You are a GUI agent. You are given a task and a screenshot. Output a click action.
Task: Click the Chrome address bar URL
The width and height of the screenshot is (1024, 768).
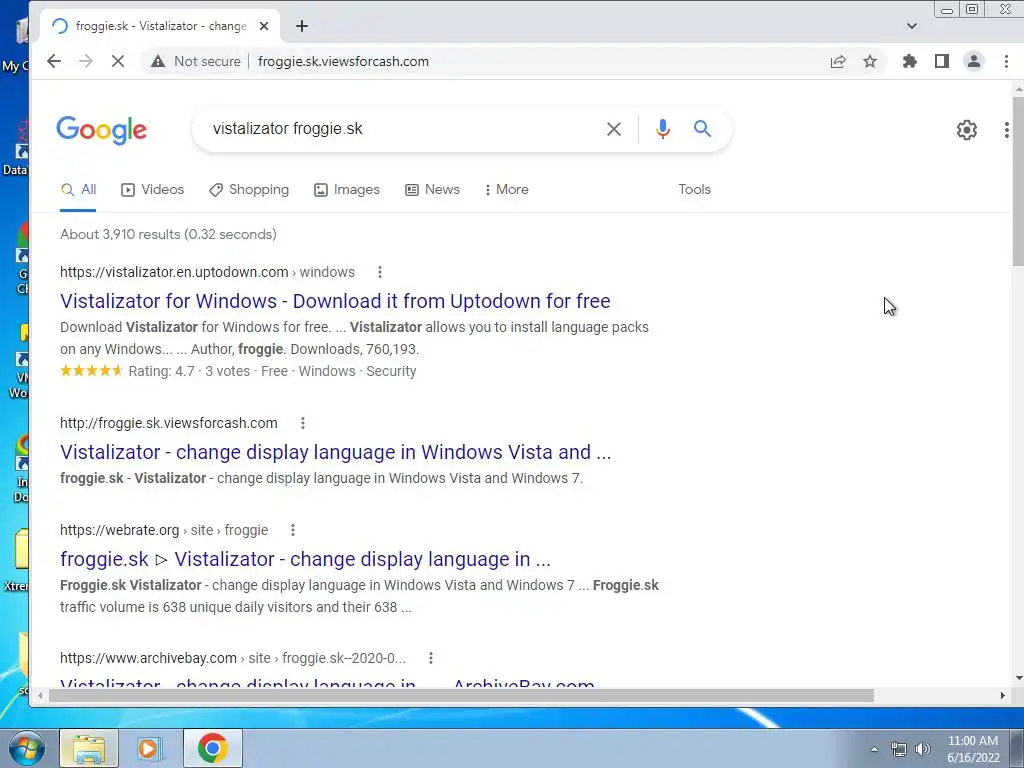coord(344,61)
